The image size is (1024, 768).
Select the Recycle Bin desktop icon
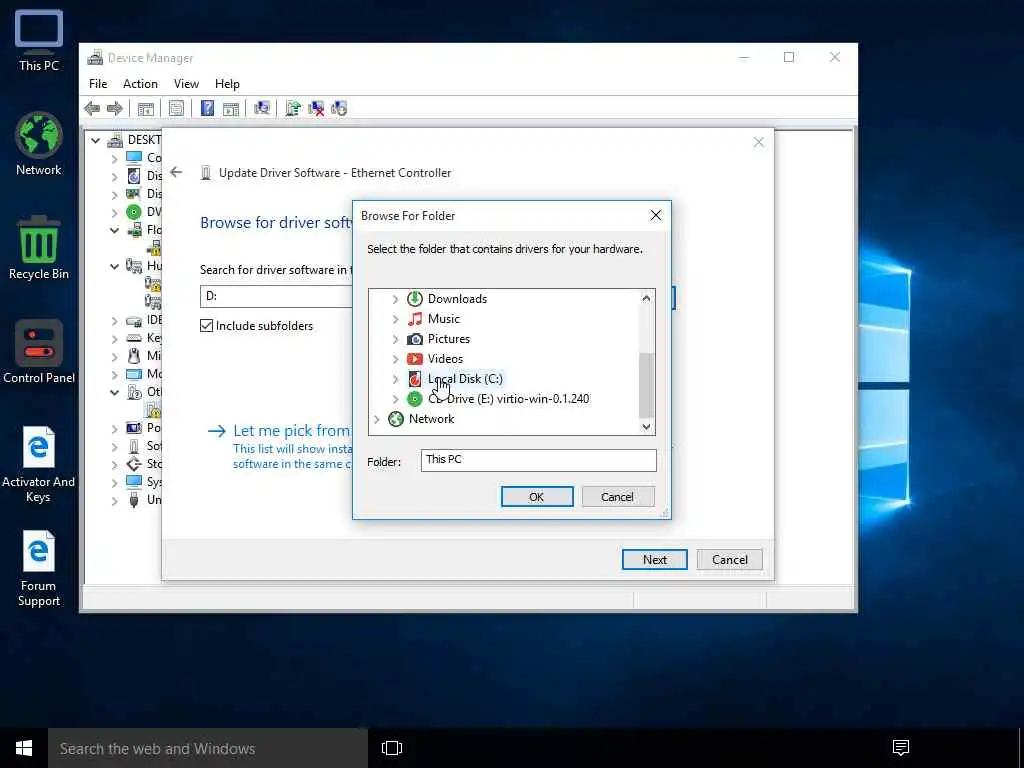(39, 248)
